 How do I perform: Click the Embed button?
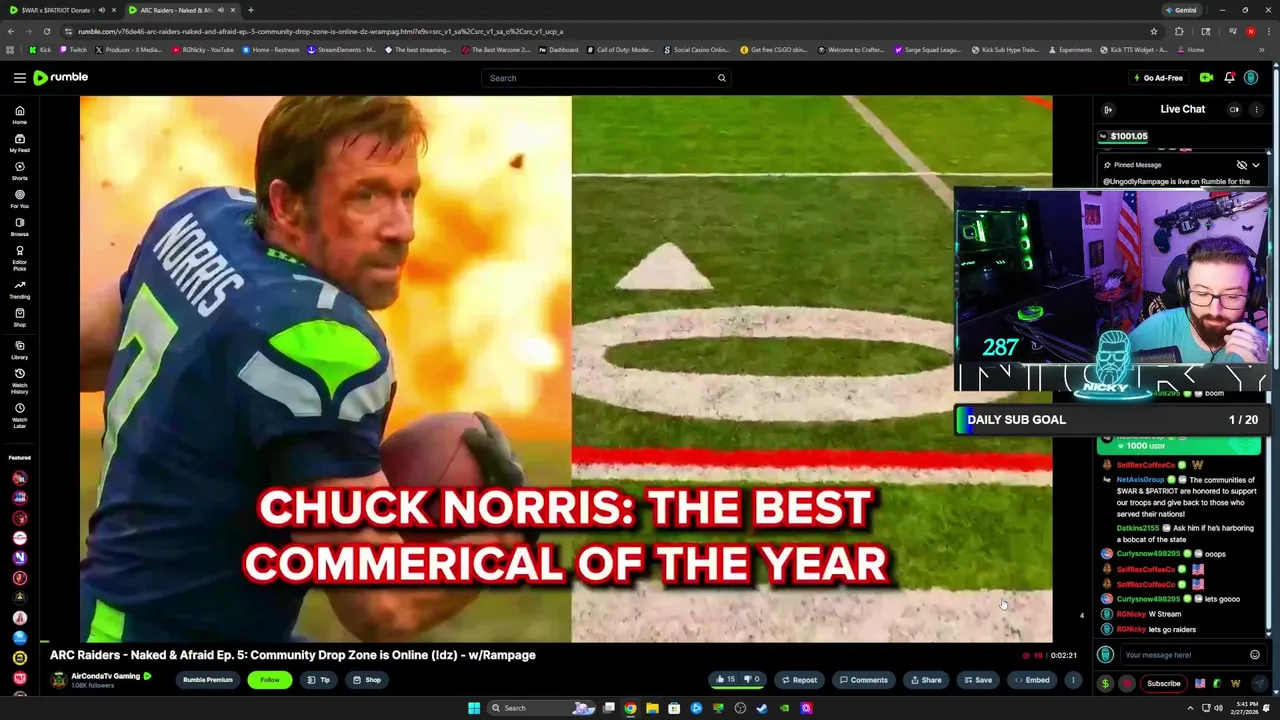point(1031,680)
